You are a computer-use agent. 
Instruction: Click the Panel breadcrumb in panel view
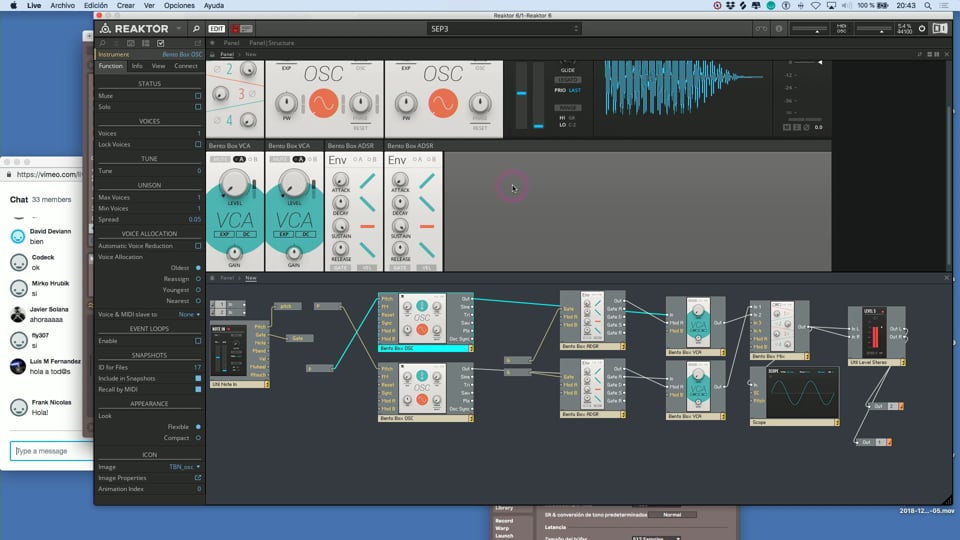227,54
